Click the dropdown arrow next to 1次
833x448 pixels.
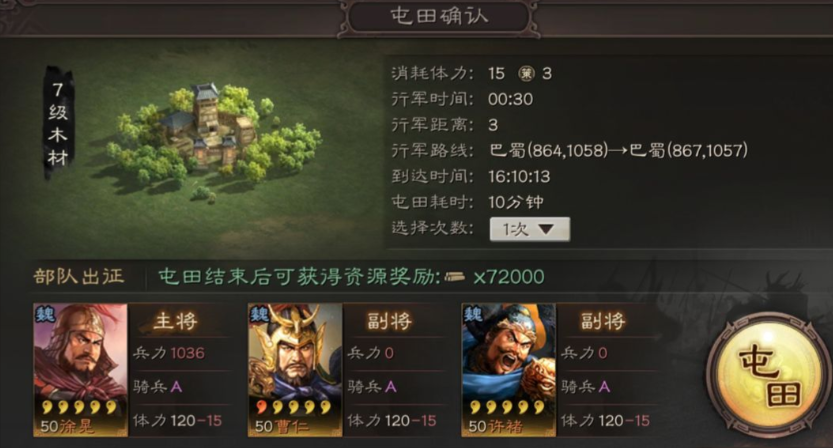click(546, 229)
